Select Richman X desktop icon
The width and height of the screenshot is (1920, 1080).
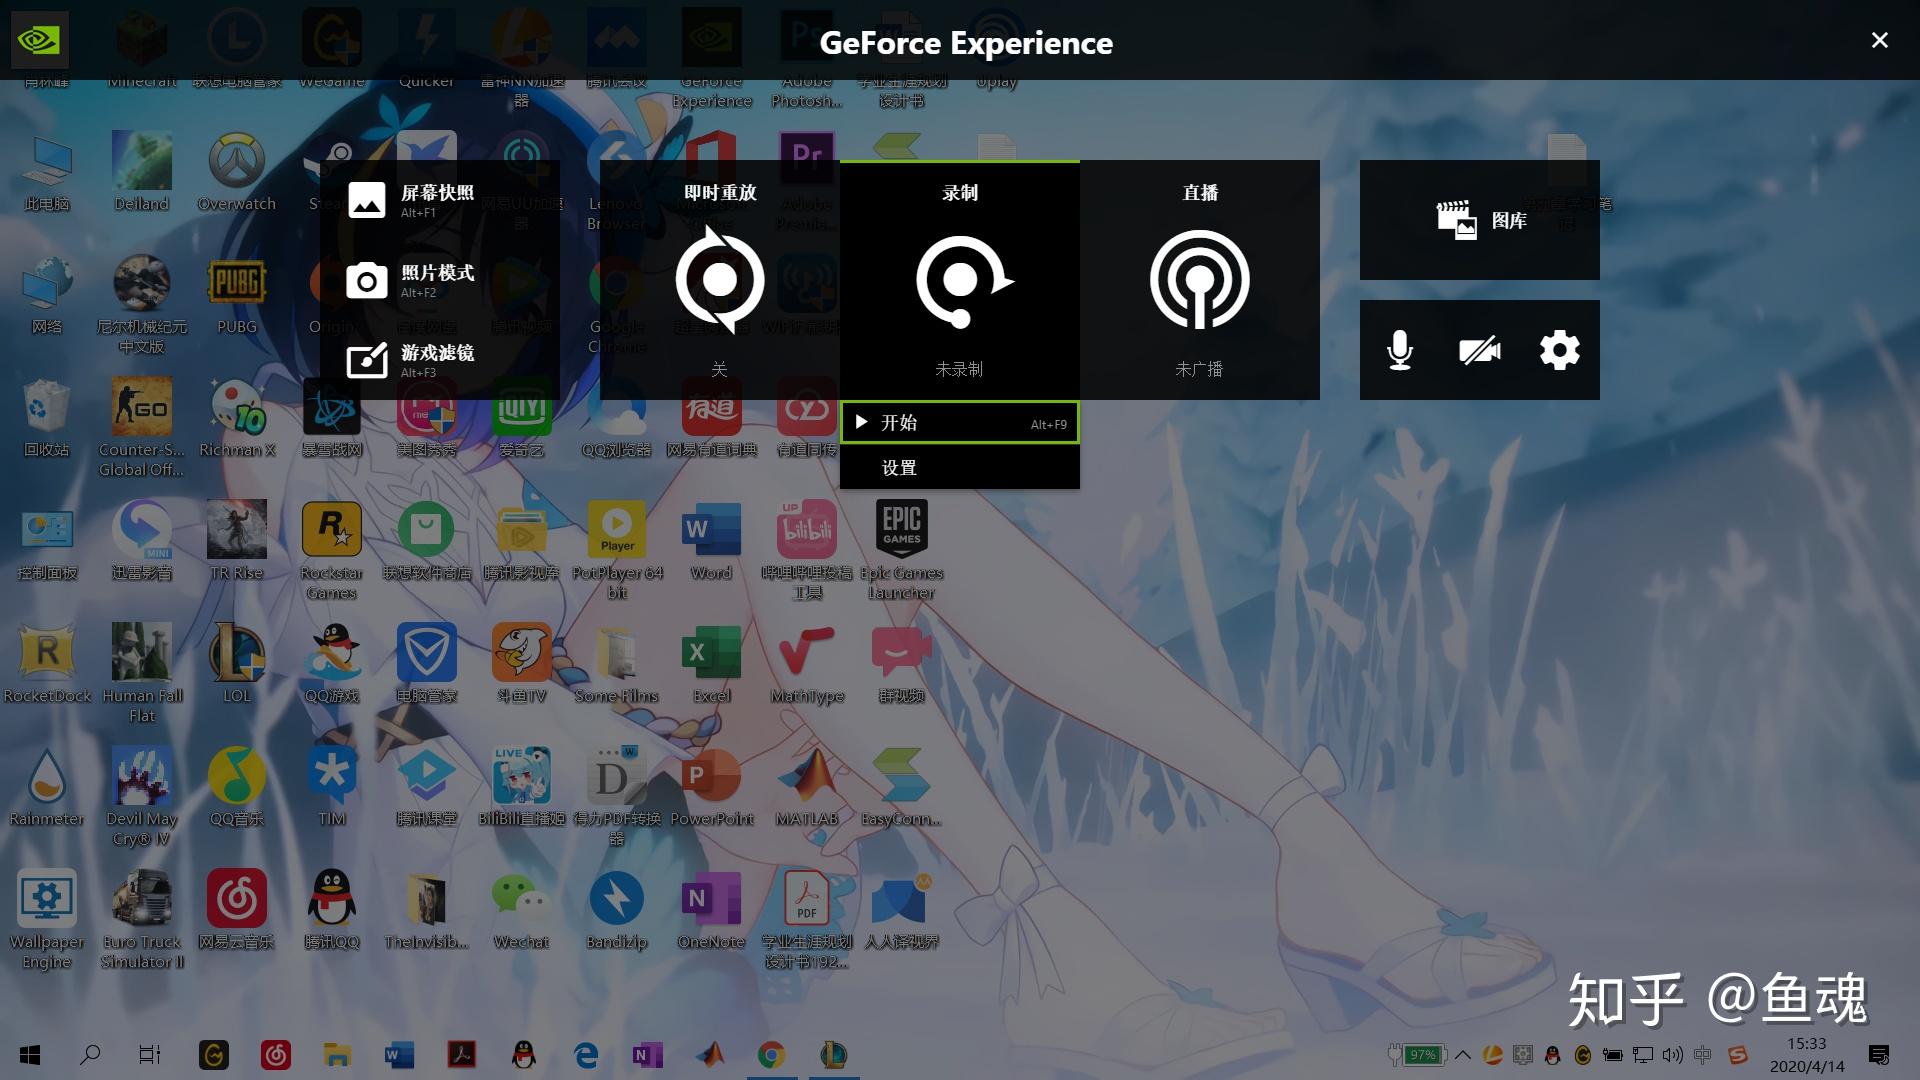237,418
